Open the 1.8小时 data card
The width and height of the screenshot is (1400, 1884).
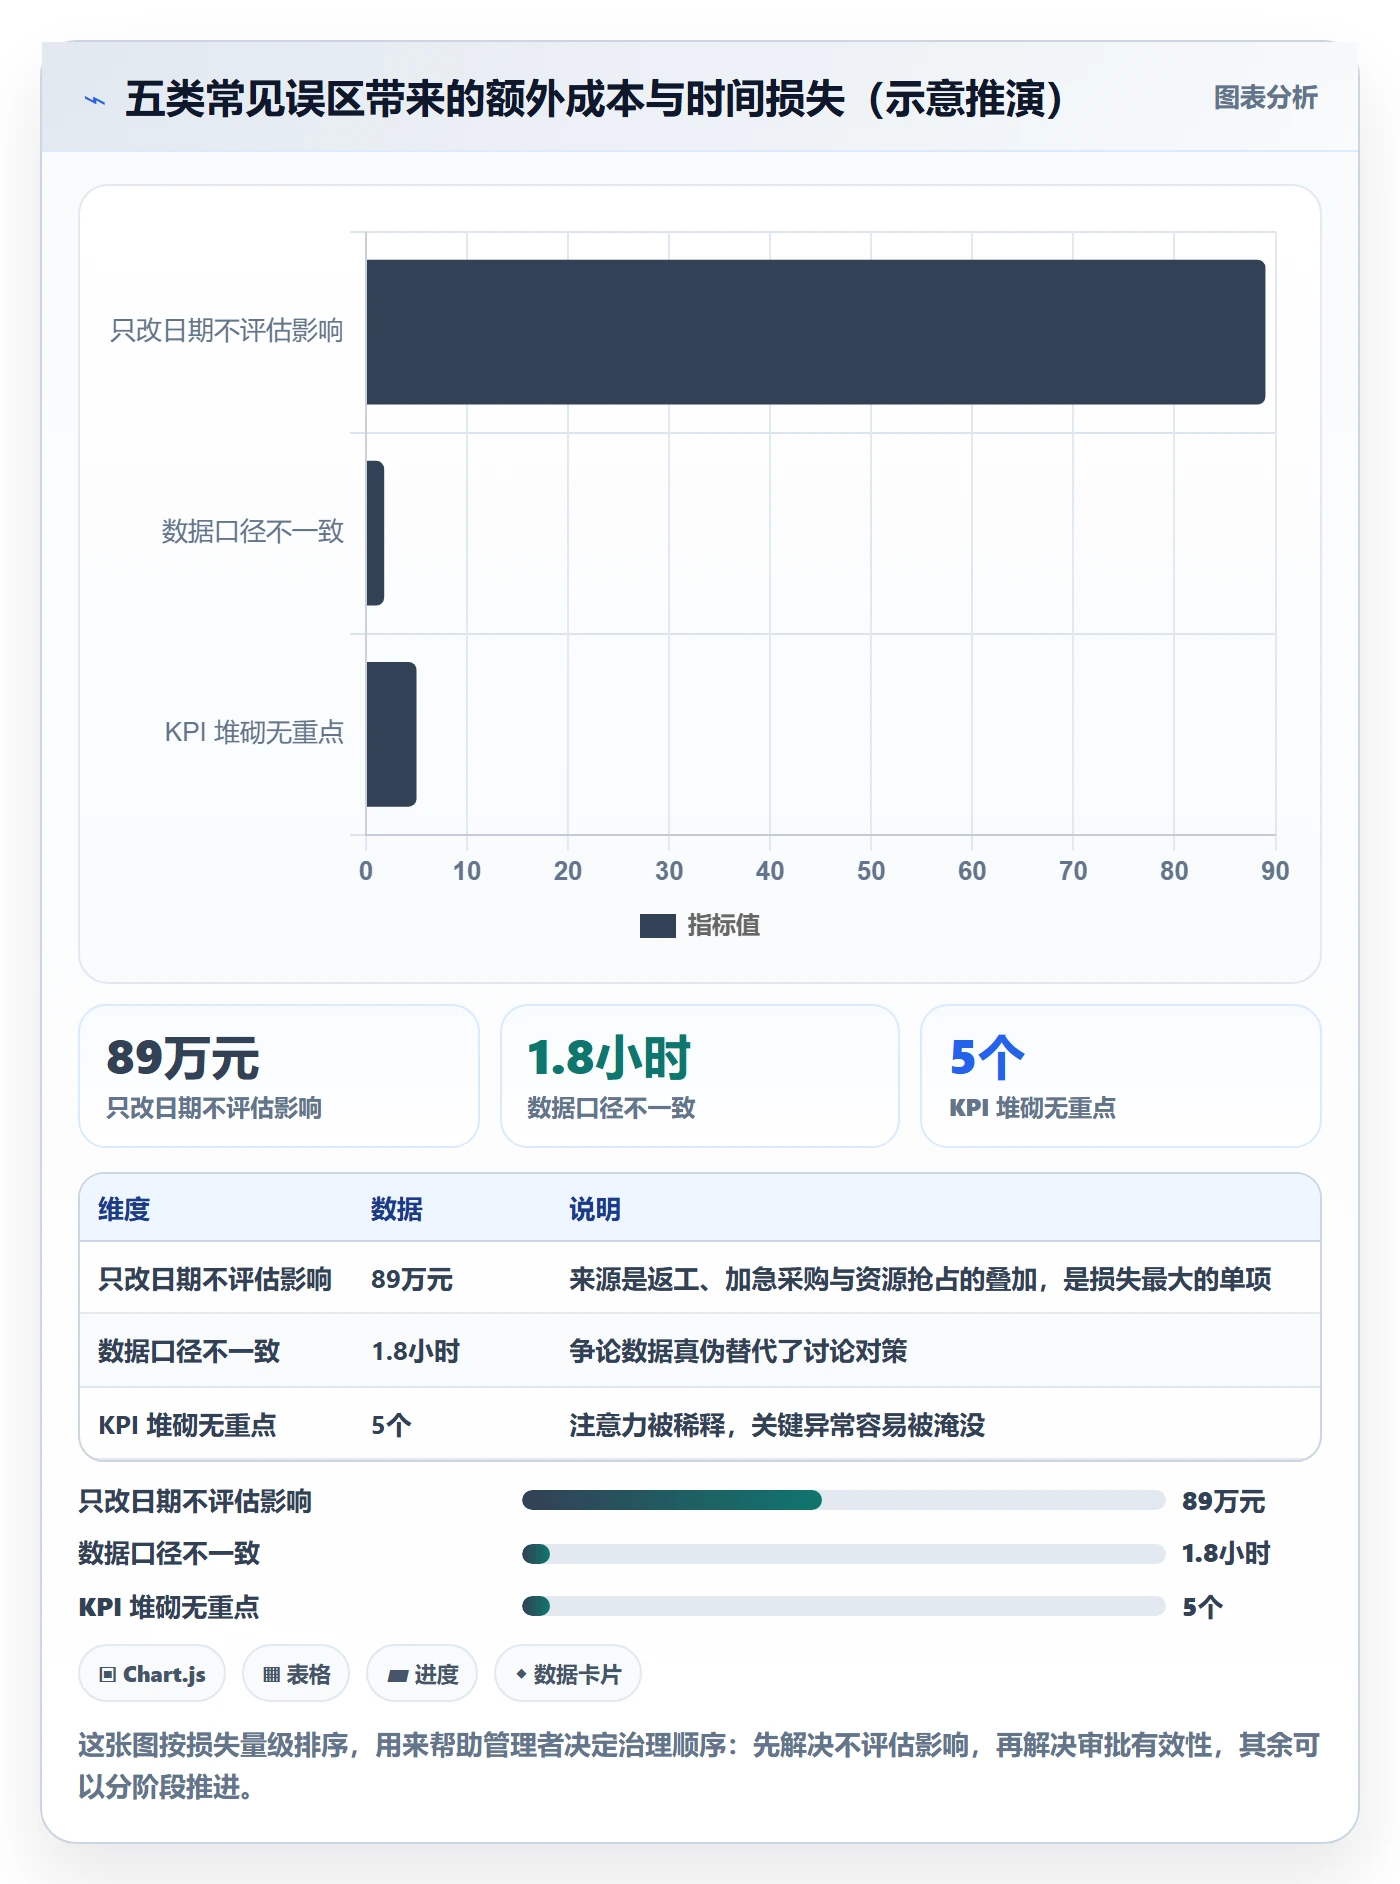(699, 1076)
